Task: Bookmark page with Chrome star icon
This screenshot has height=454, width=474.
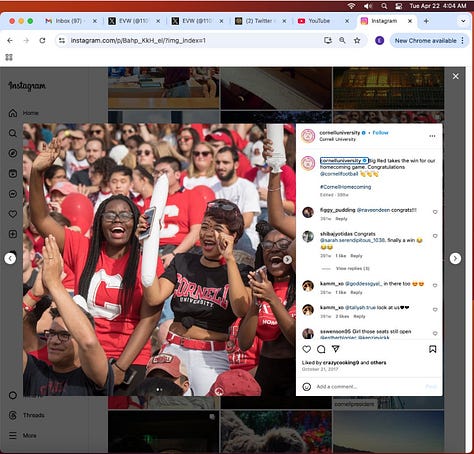Action: [x=357, y=40]
